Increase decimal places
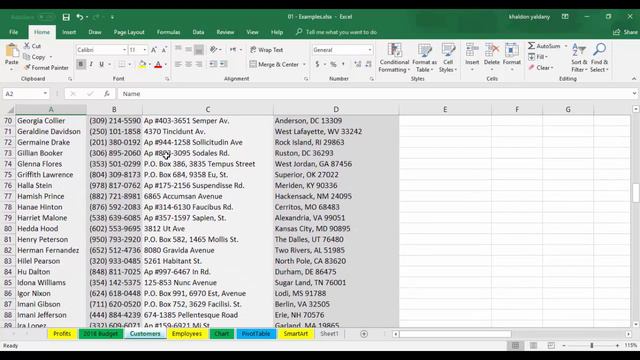This screenshot has width=640, height=360. coord(358,64)
